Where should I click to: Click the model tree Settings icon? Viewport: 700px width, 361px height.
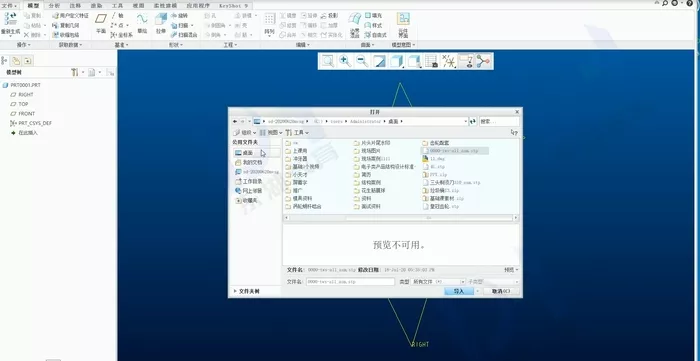(75, 72)
